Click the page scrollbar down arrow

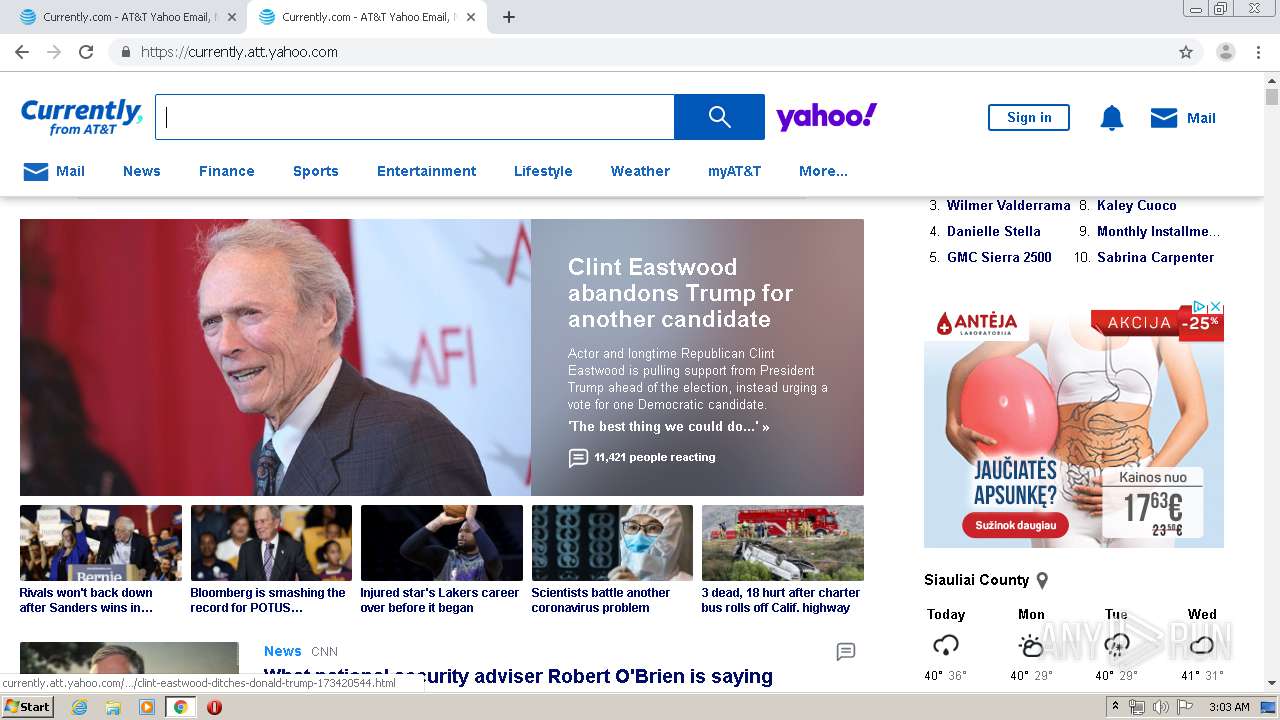point(1272,683)
